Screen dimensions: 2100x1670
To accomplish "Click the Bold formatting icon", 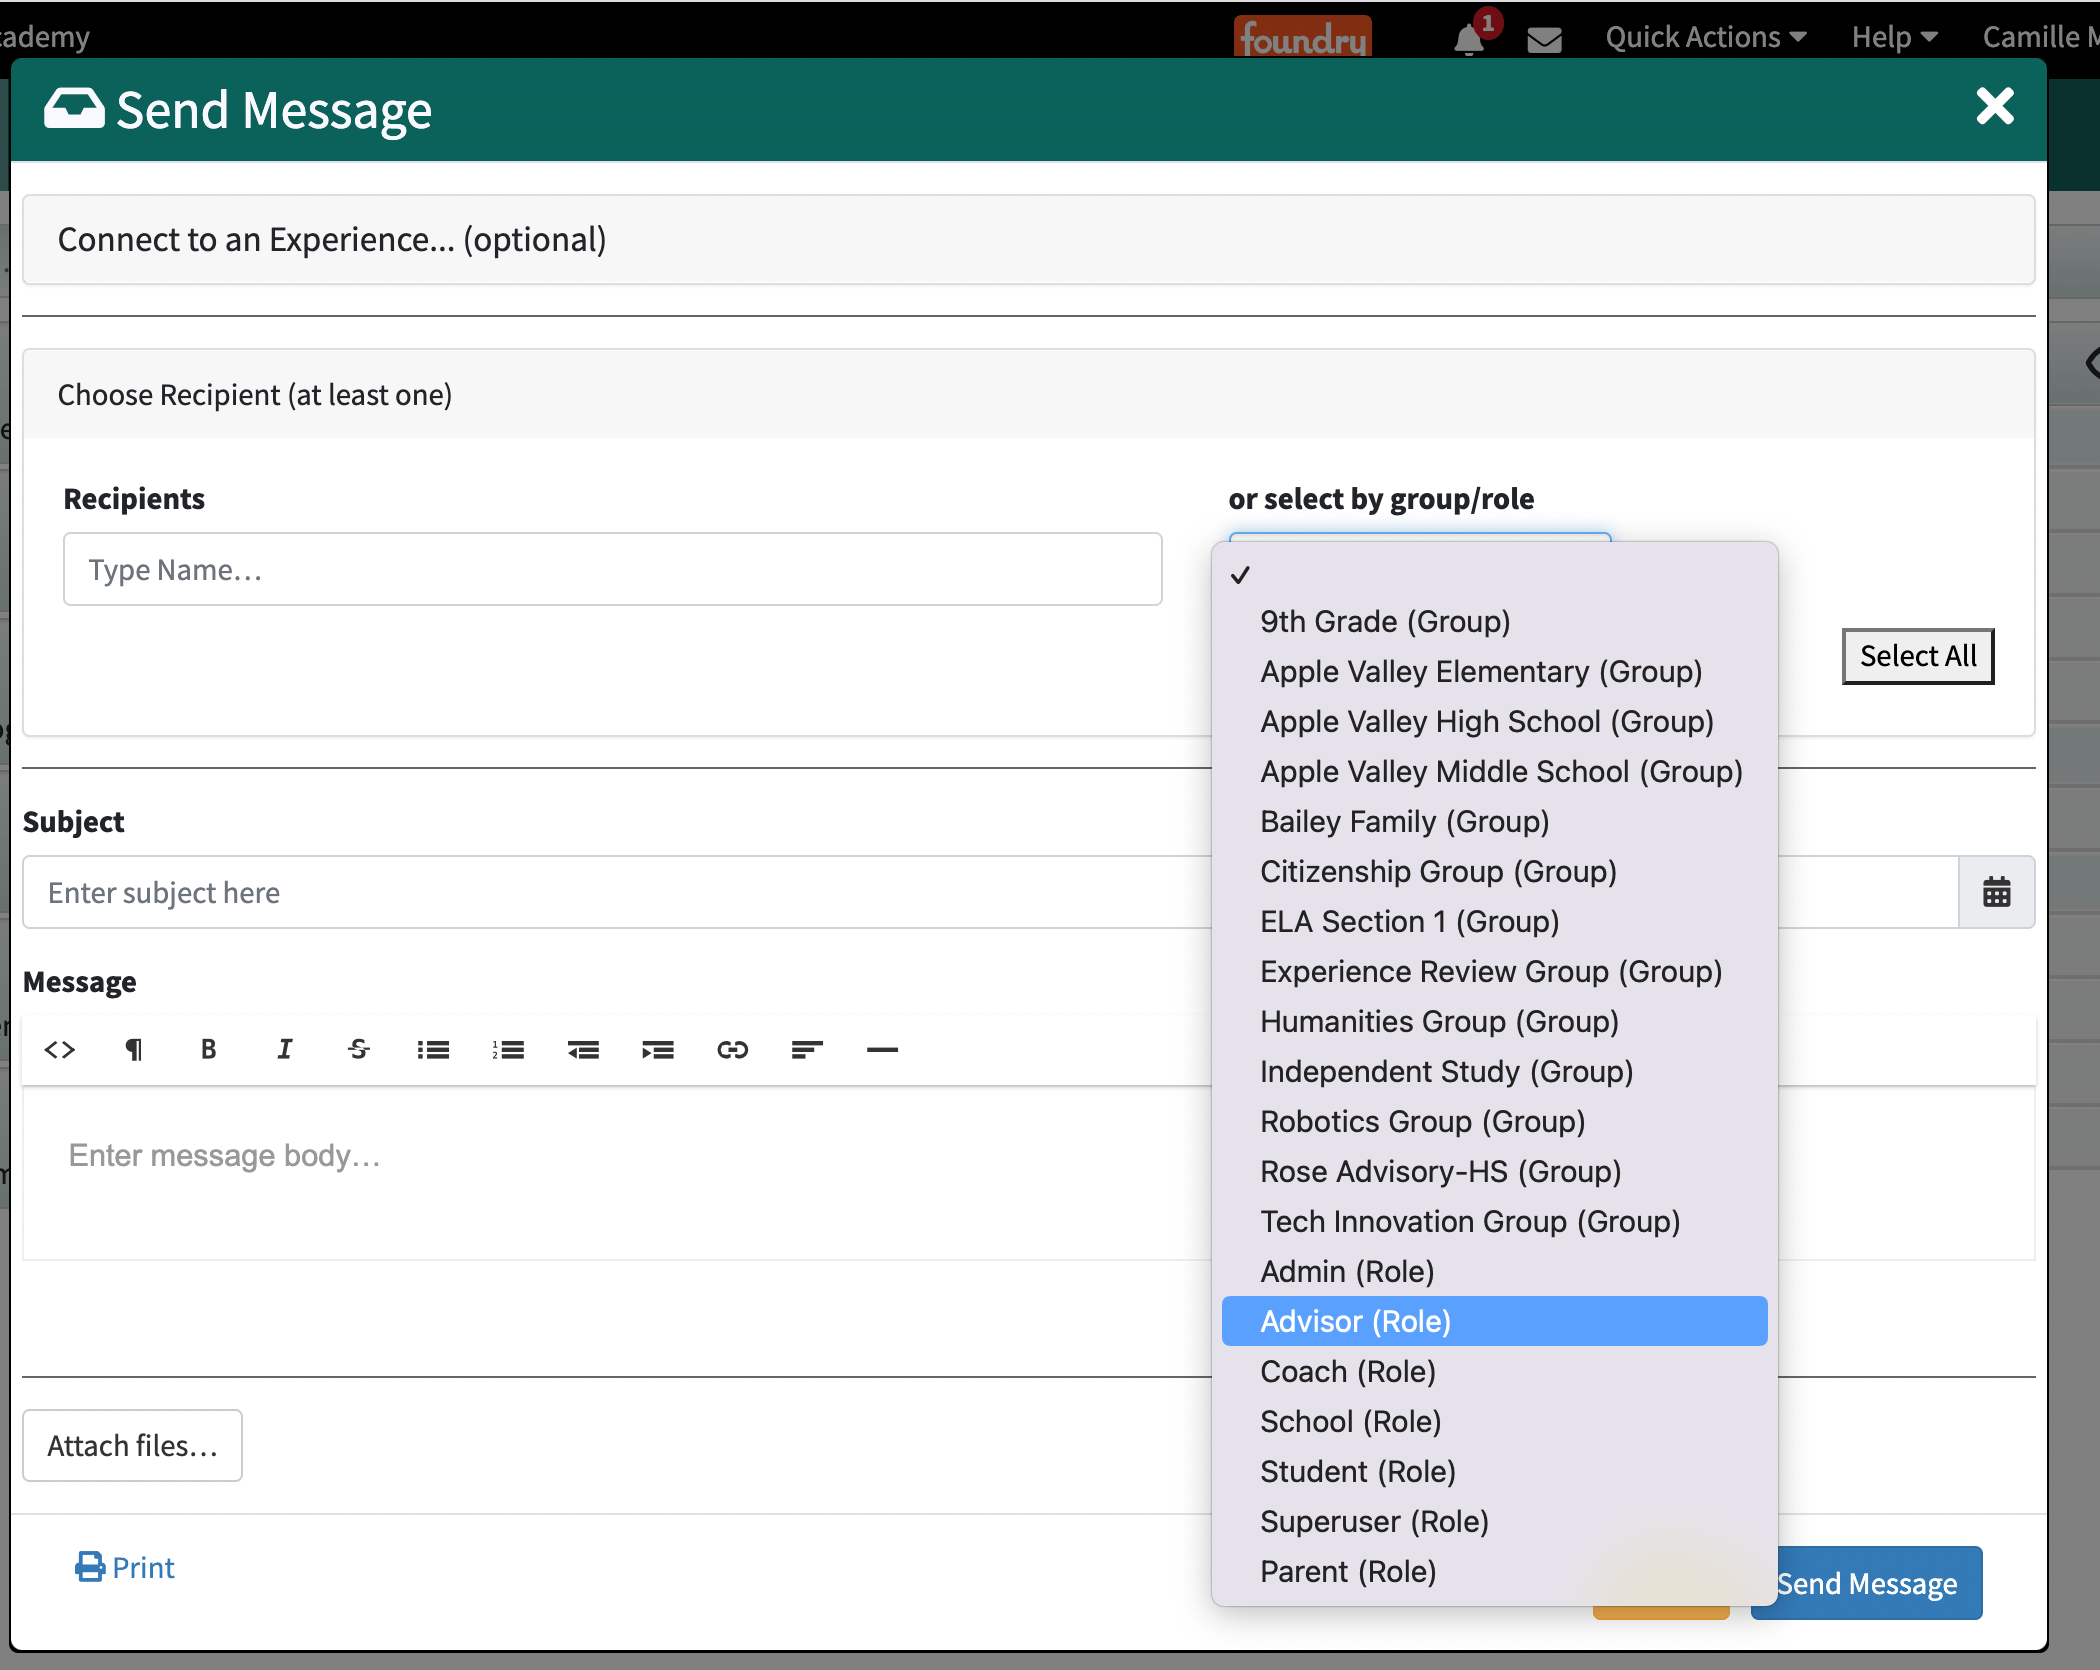I will click(x=208, y=1049).
